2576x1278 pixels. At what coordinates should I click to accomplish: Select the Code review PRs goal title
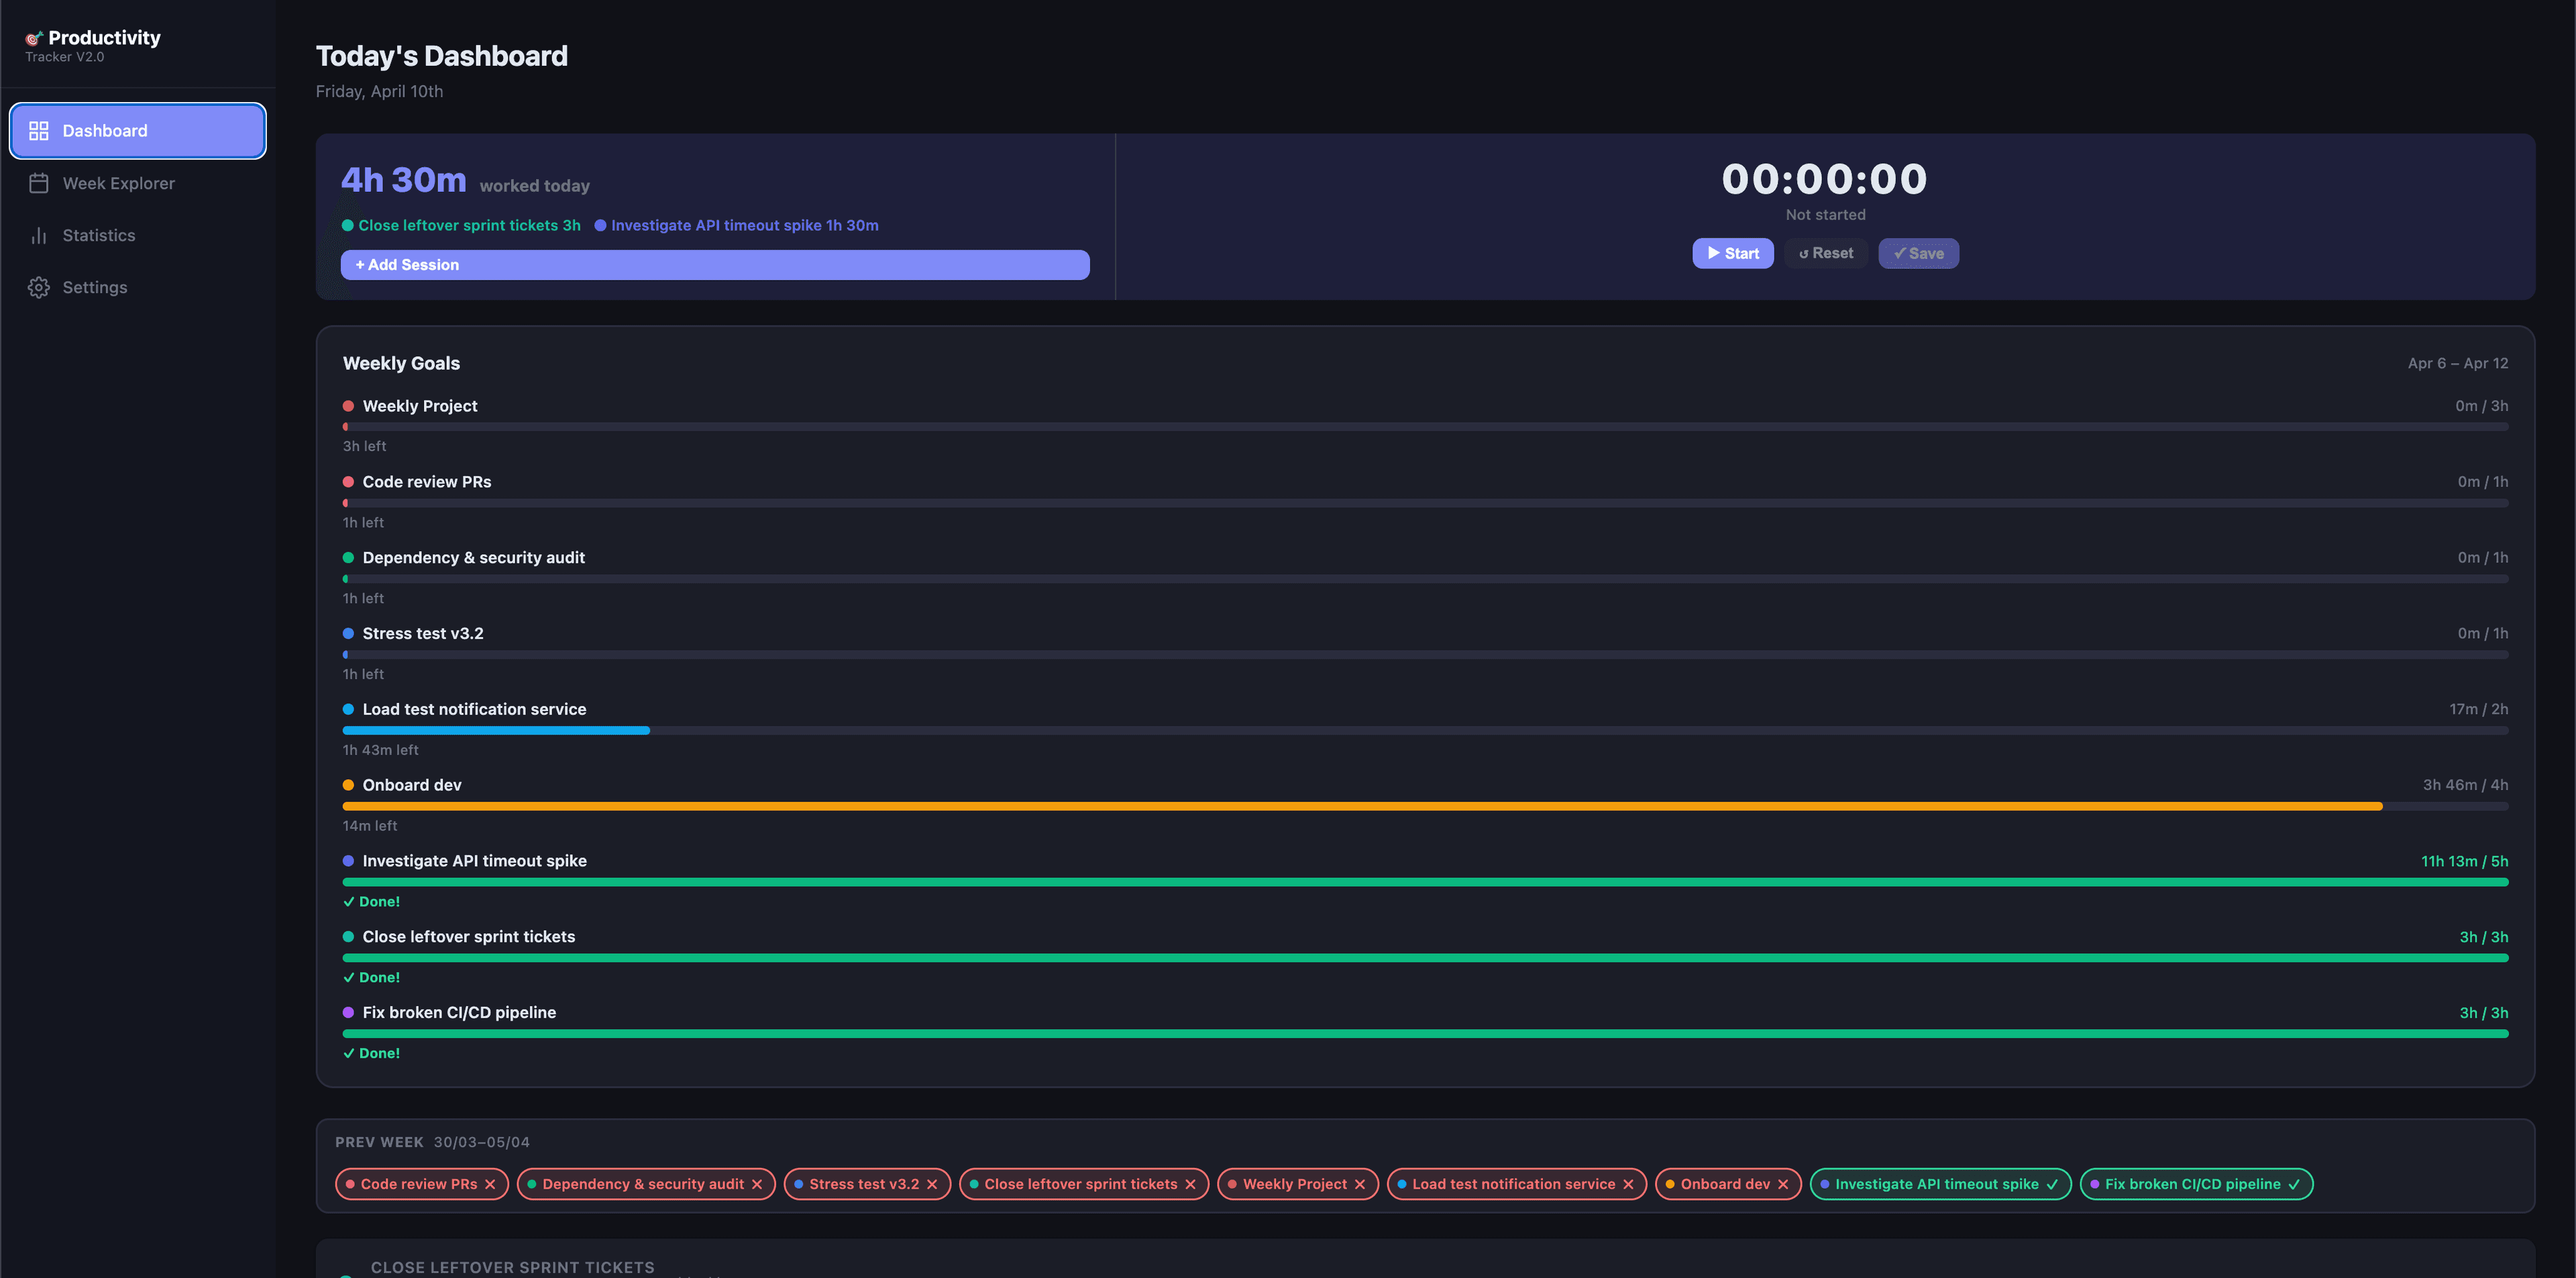click(x=427, y=482)
